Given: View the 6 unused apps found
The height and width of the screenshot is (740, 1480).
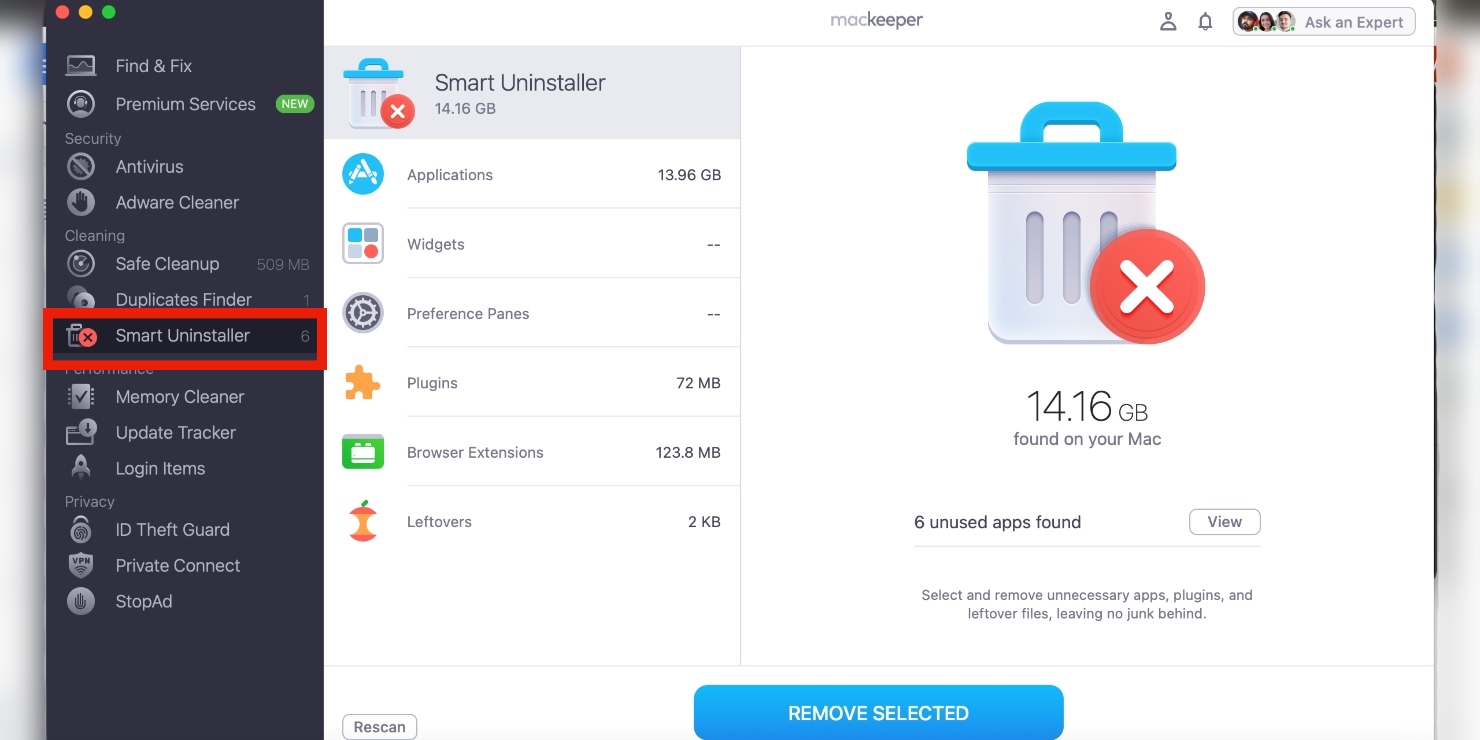Looking at the screenshot, I should tap(1224, 522).
